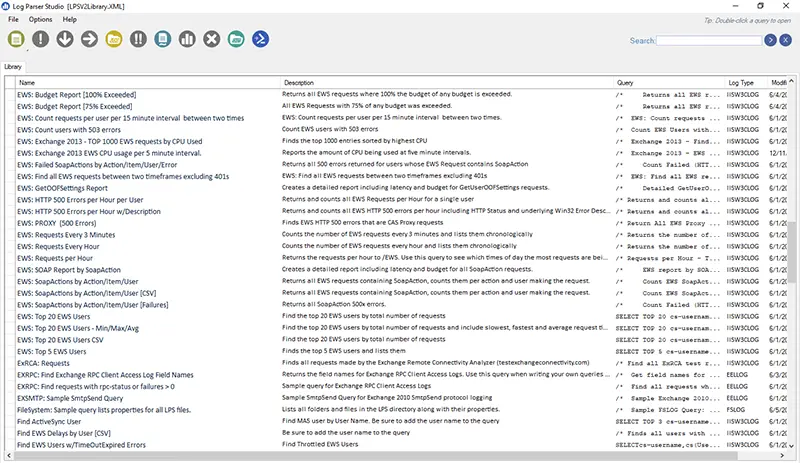Open the Help menu
800x463 pixels.
[69, 19]
